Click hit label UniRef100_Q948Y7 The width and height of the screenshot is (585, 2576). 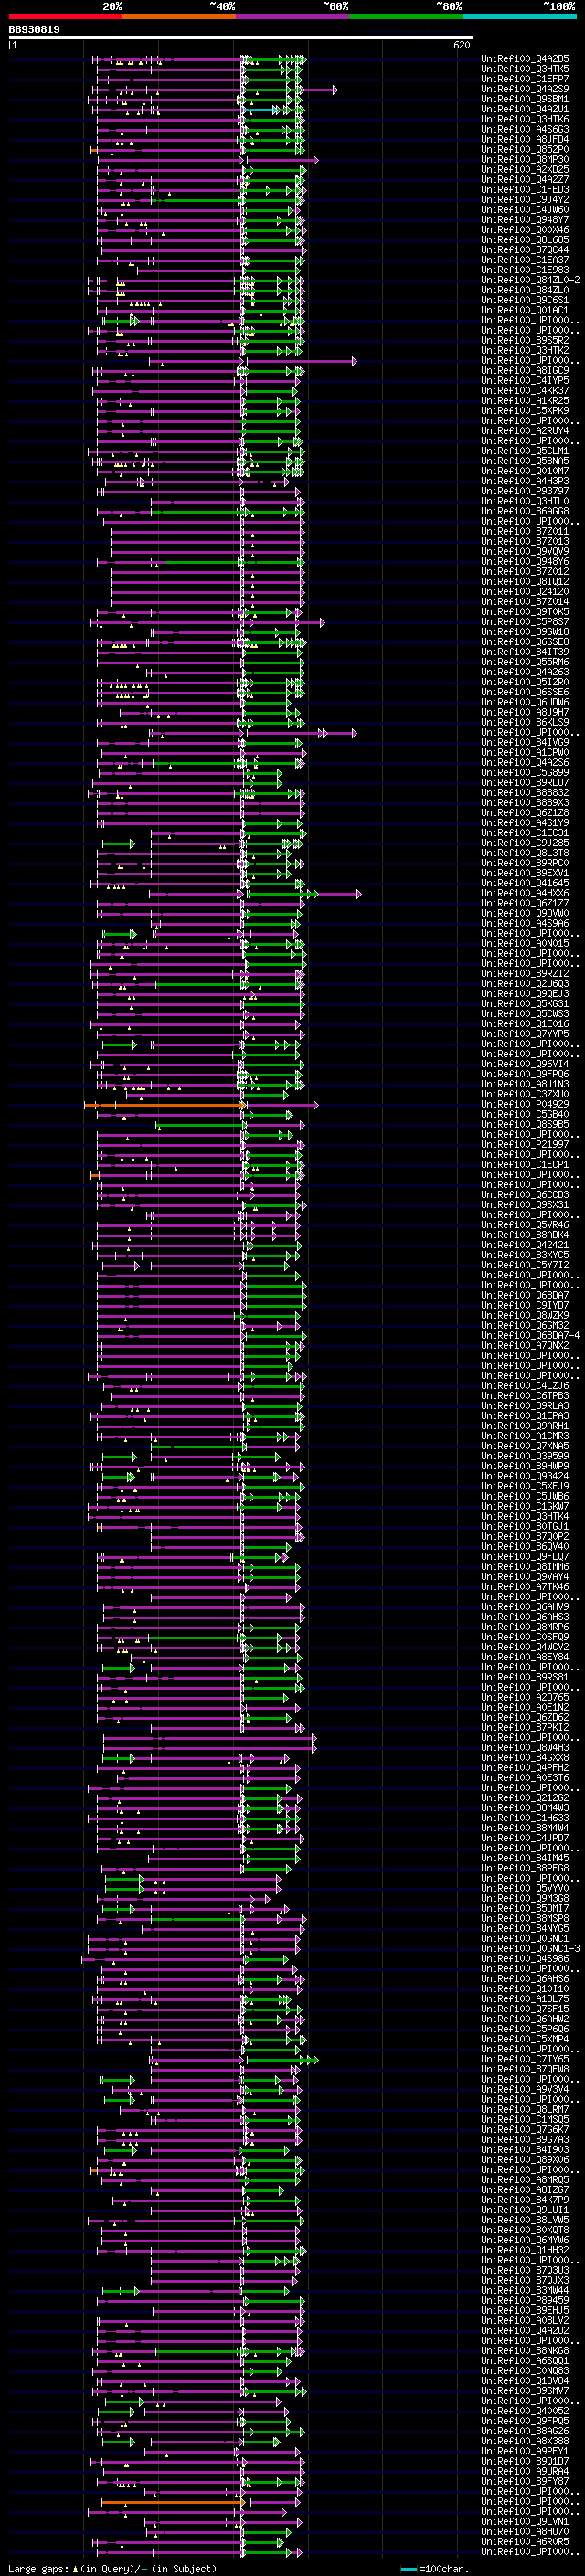click(525, 220)
